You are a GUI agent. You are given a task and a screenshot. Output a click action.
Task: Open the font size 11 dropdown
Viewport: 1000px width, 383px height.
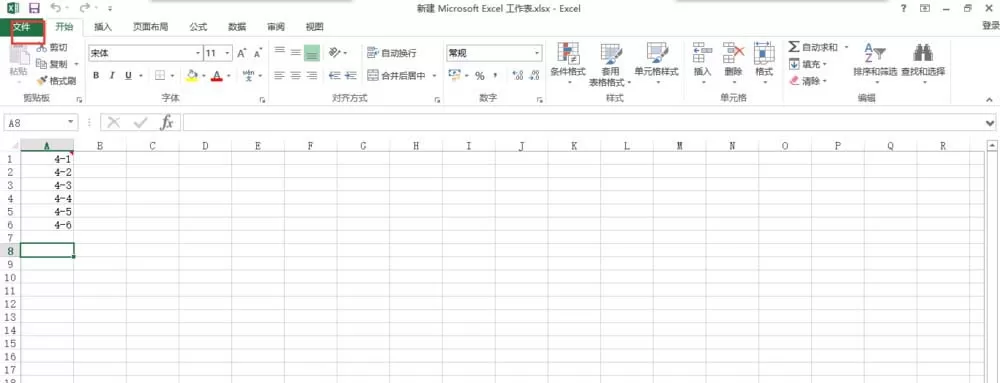[x=228, y=54]
